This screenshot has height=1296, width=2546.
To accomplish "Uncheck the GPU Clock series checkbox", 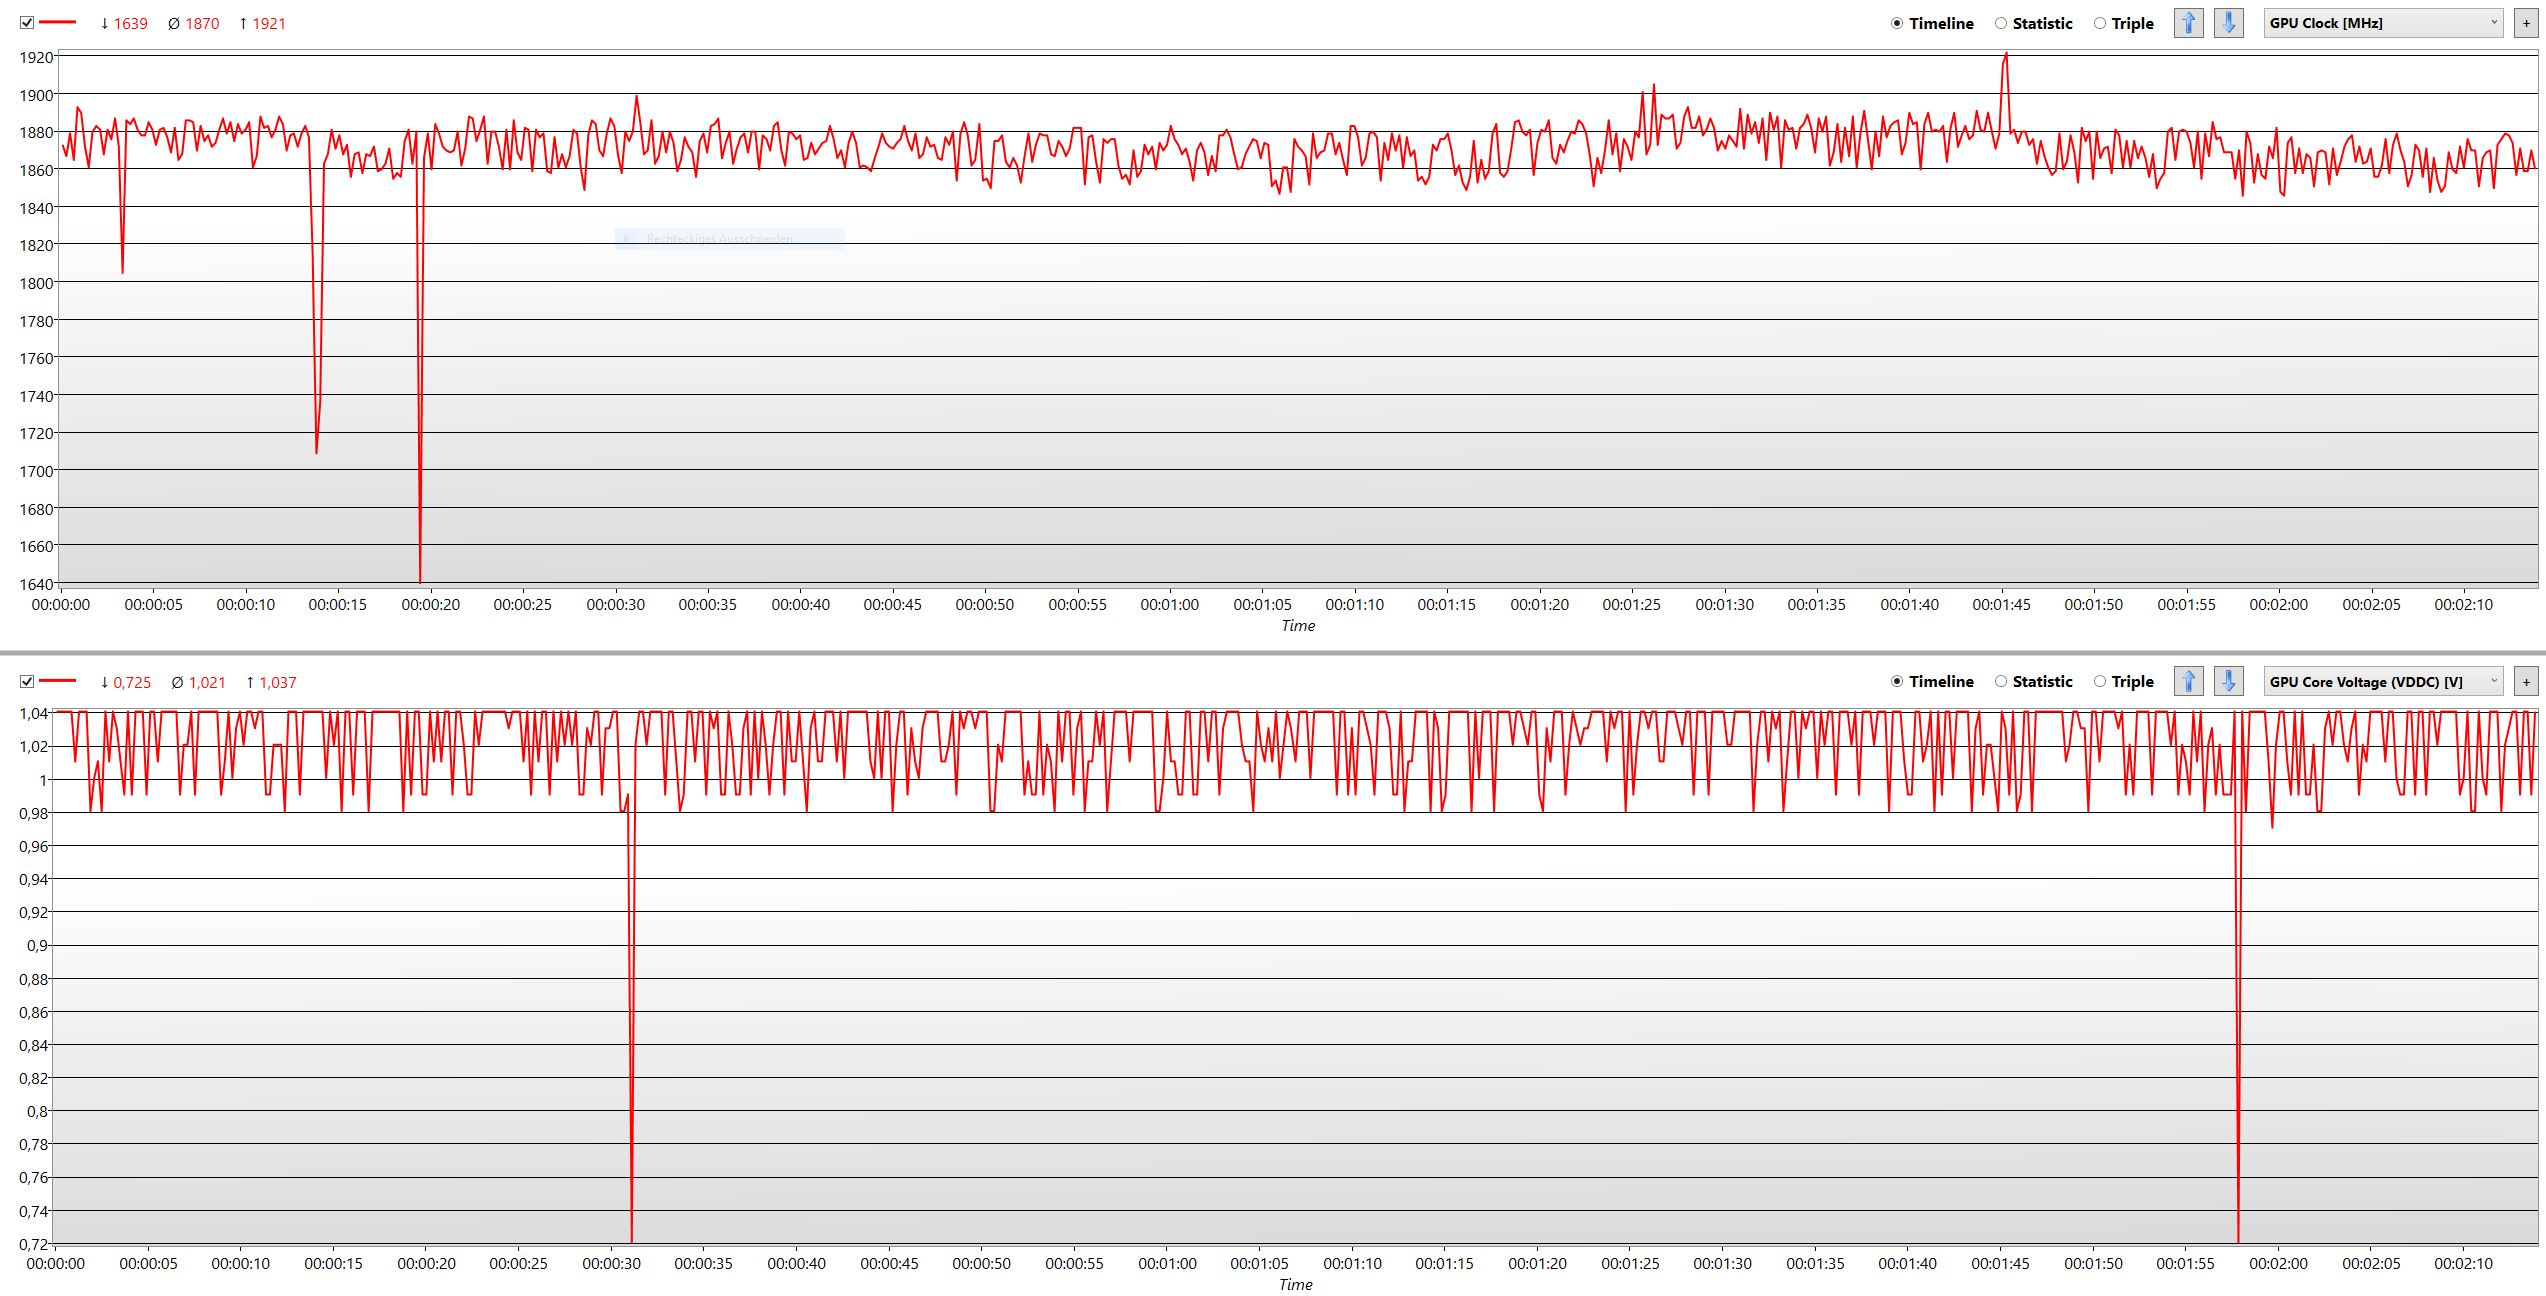I will (x=27, y=23).
